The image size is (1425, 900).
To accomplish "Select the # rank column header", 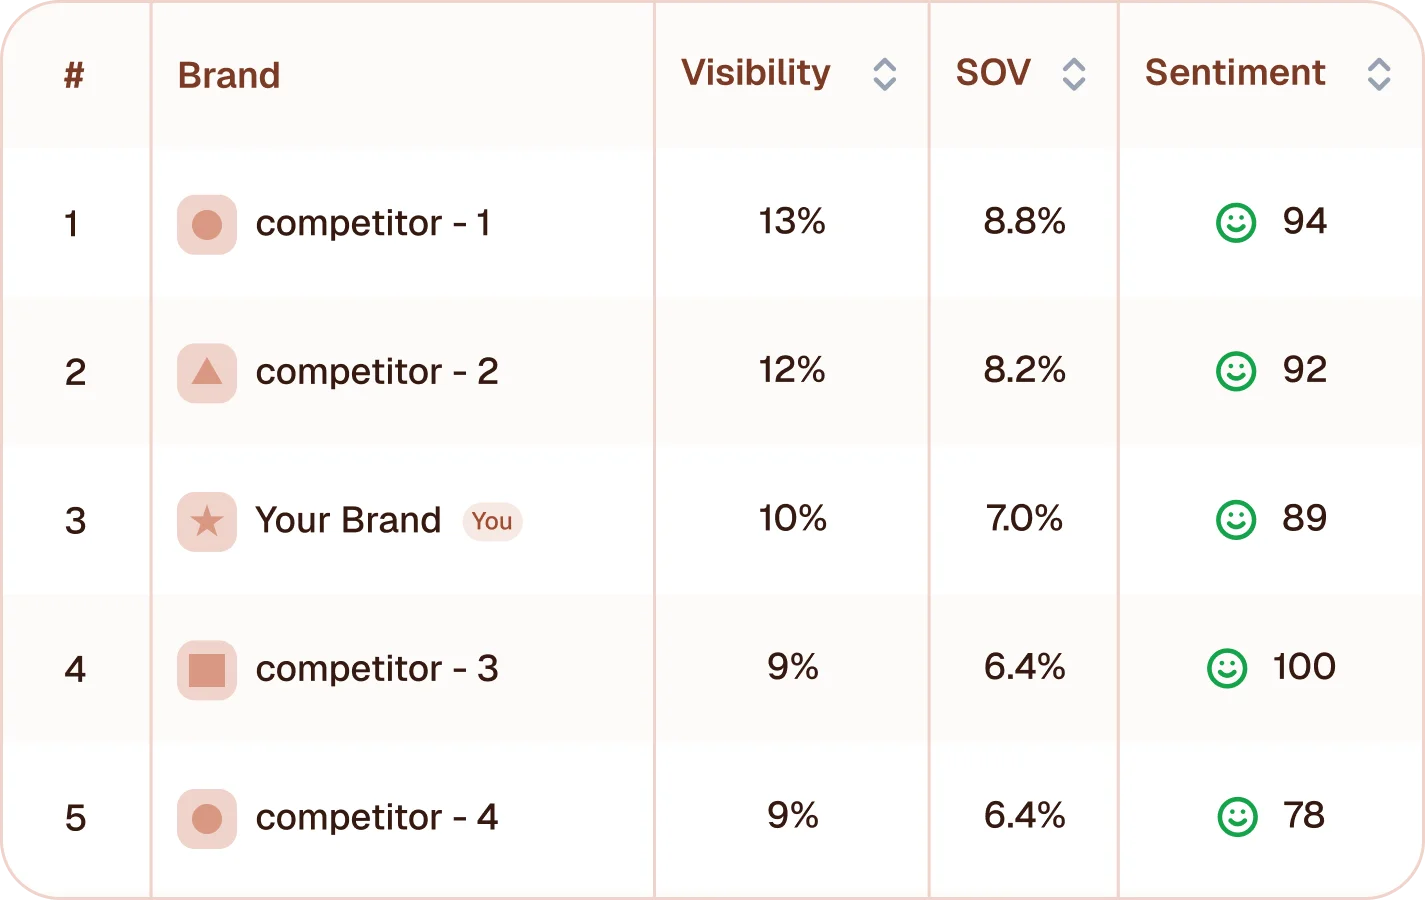I will (x=74, y=75).
